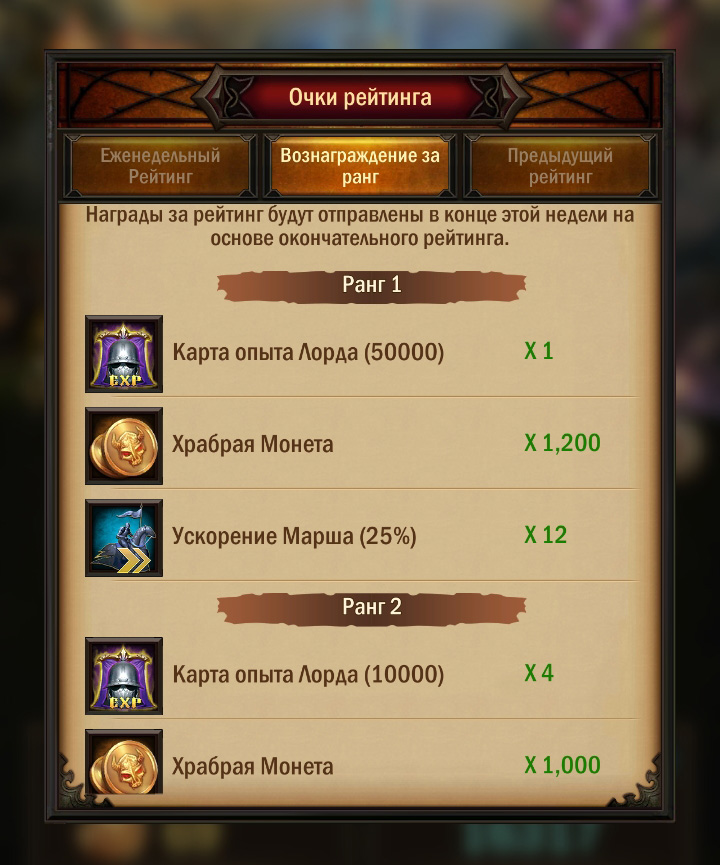Click the Храбрая Монета label under Ранг 2
Image resolution: width=720 pixels, height=865 pixels.
click(x=253, y=766)
